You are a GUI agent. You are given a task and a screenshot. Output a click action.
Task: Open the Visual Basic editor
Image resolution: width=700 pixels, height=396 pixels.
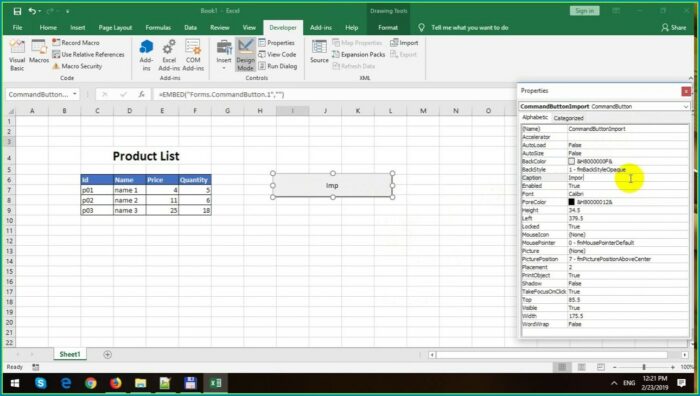point(17,55)
